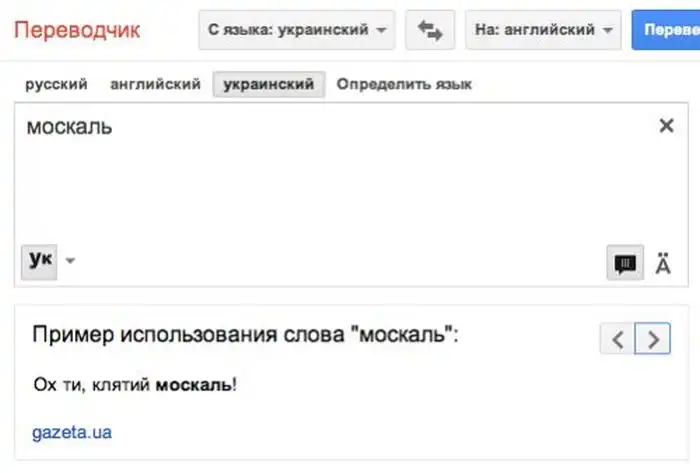Click the speech bubble icon
This screenshot has width=700, height=473.
click(x=625, y=264)
